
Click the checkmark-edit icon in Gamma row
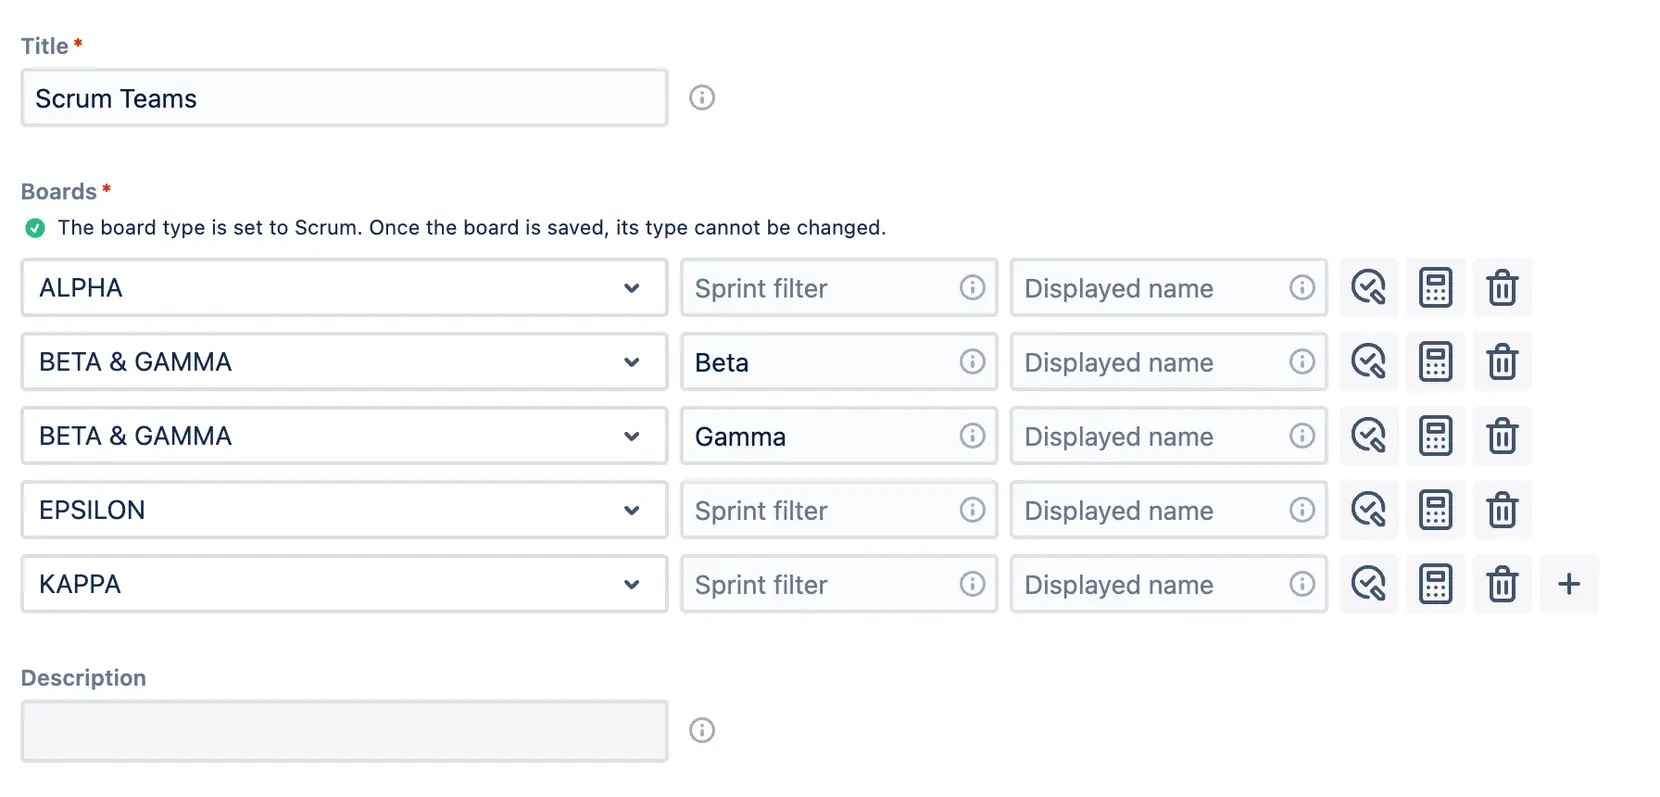click(x=1369, y=436)
